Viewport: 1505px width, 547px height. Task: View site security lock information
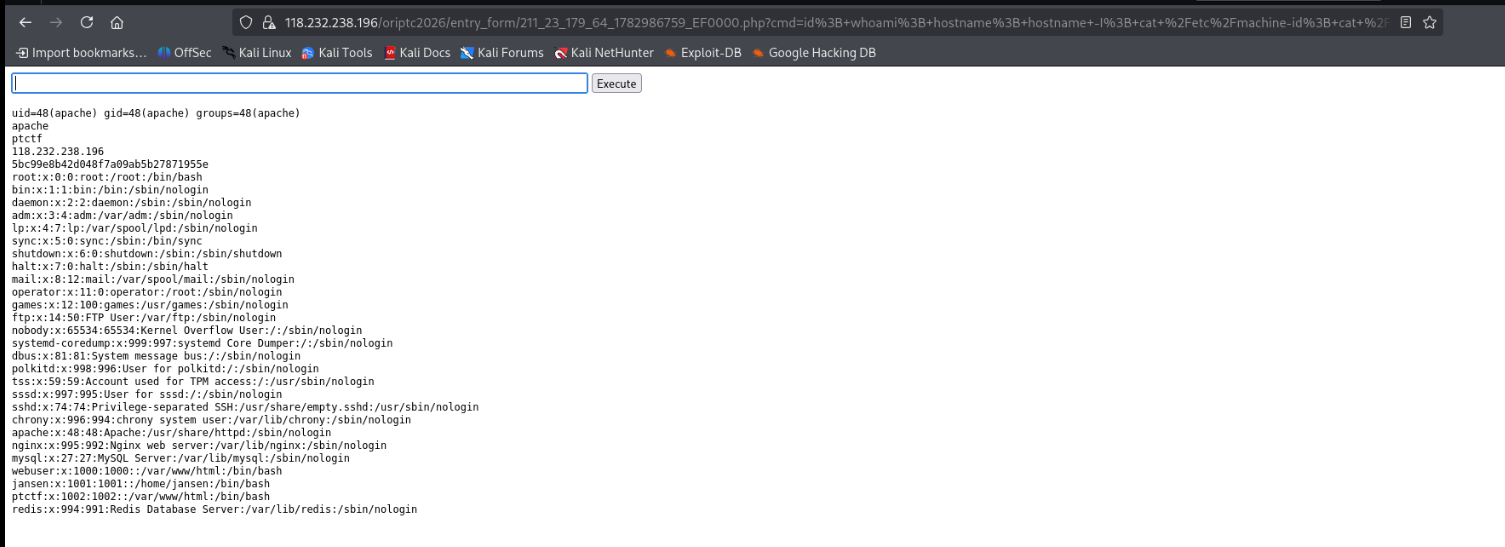(268, 22)
